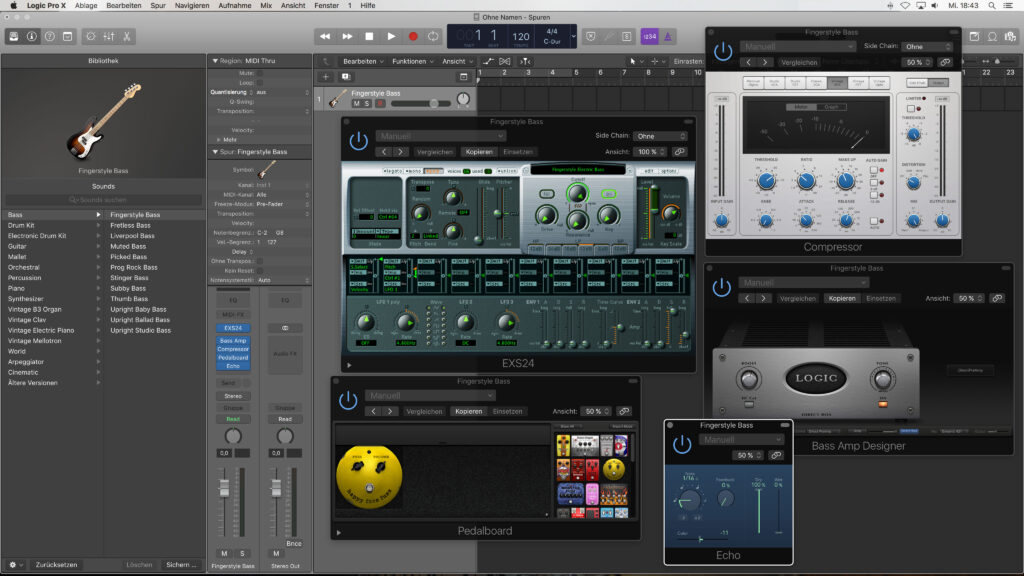Toggle the purple count-in 1234 button
This screenshot has width=1024, height=576.
coord(649,37)
